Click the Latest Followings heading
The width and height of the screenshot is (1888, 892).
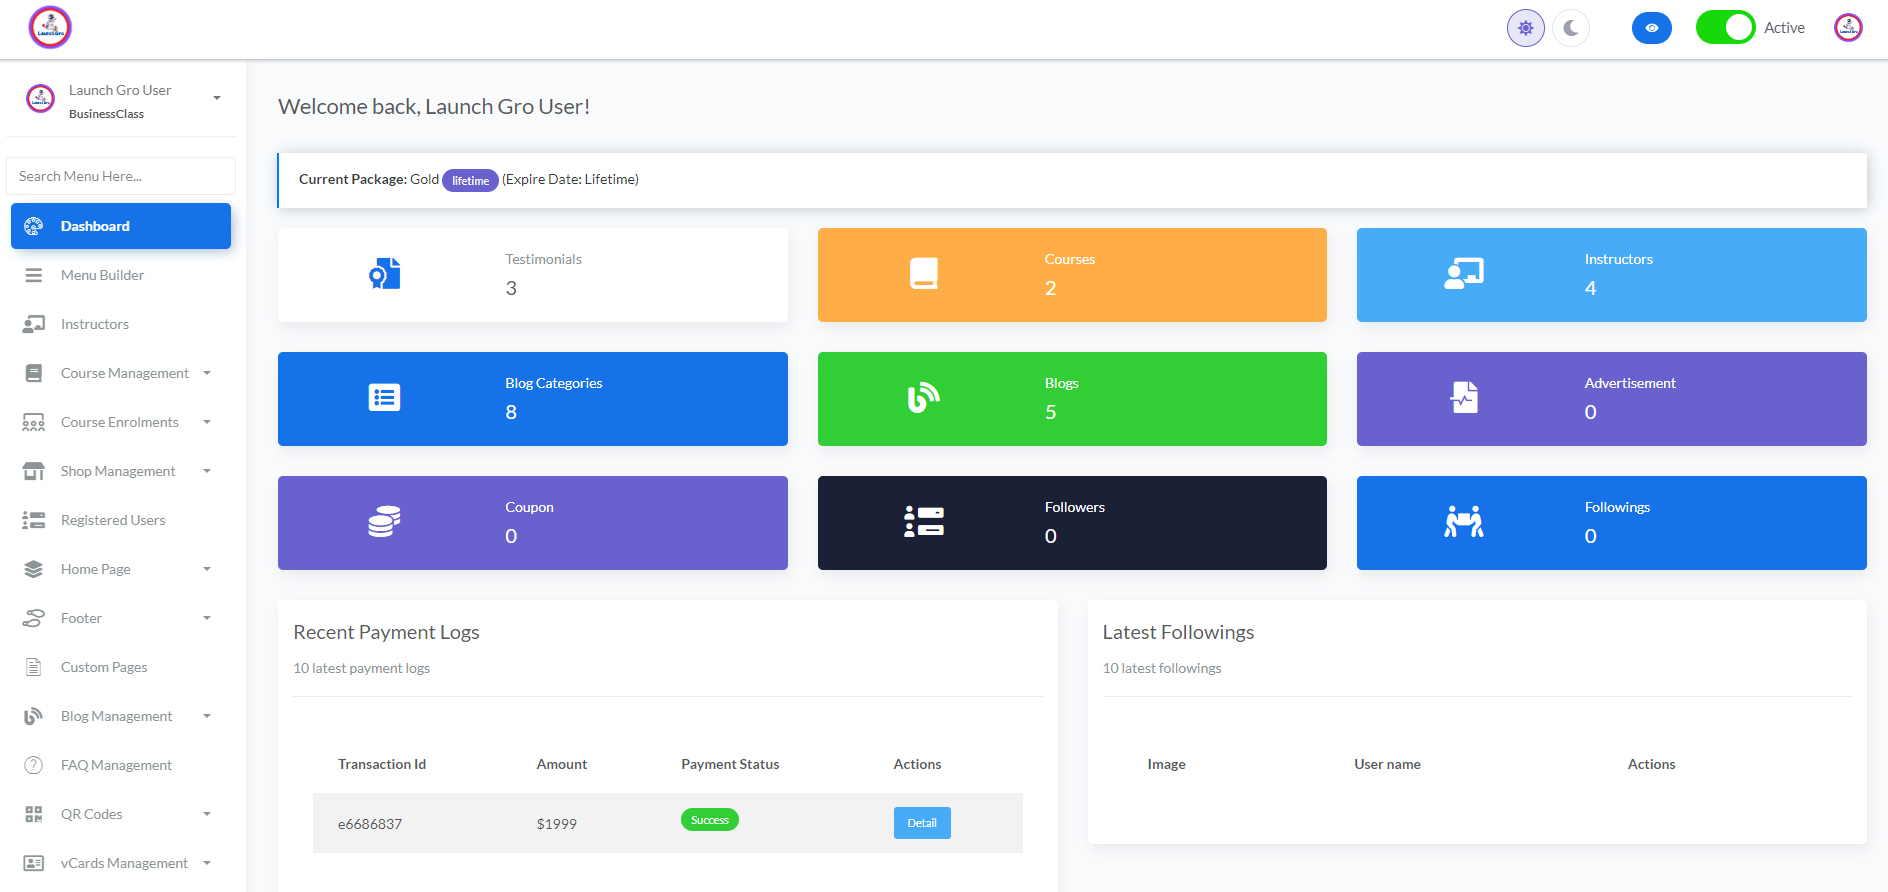point(1178,632)
